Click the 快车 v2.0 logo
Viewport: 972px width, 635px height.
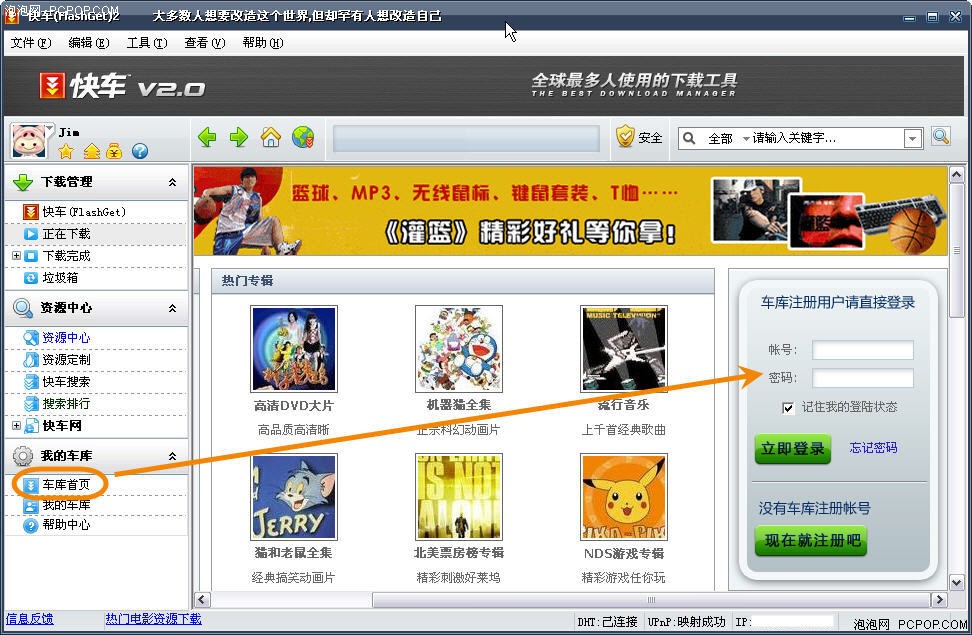click(x=122, y=86)
